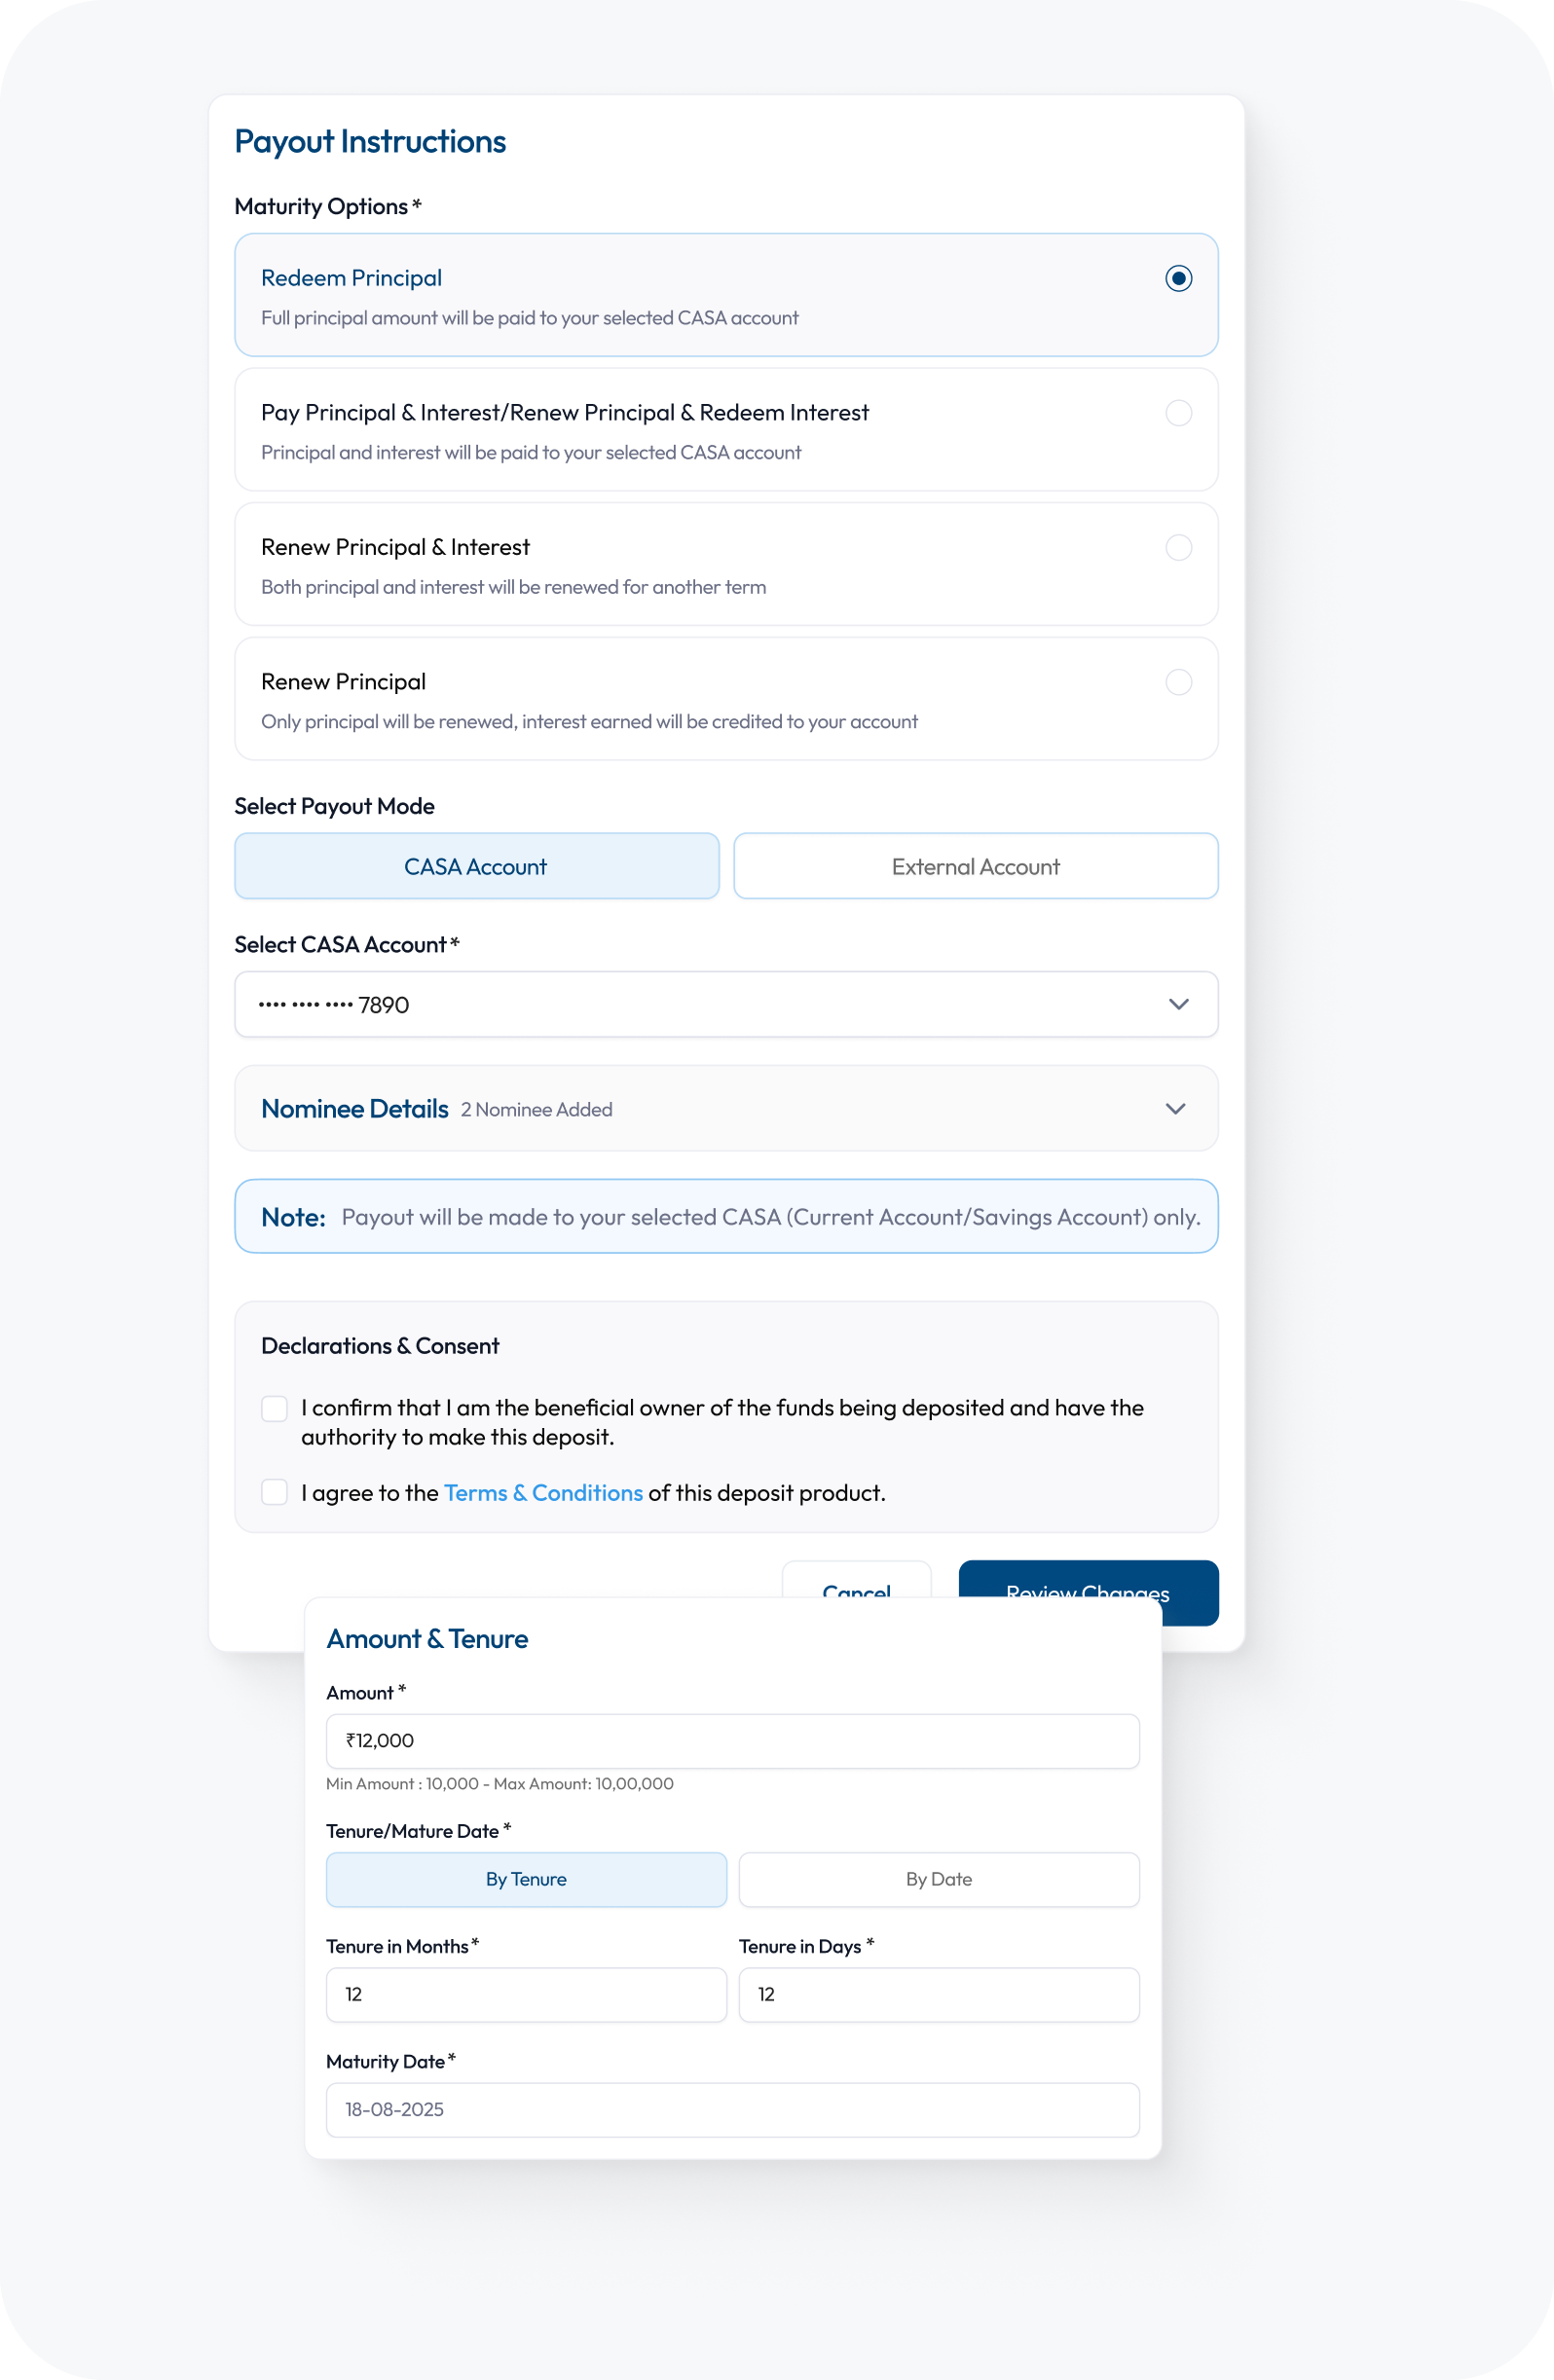1554x2380 pixels.
Task: Focus the Tenure in Months field
Action: [526, 1994]
